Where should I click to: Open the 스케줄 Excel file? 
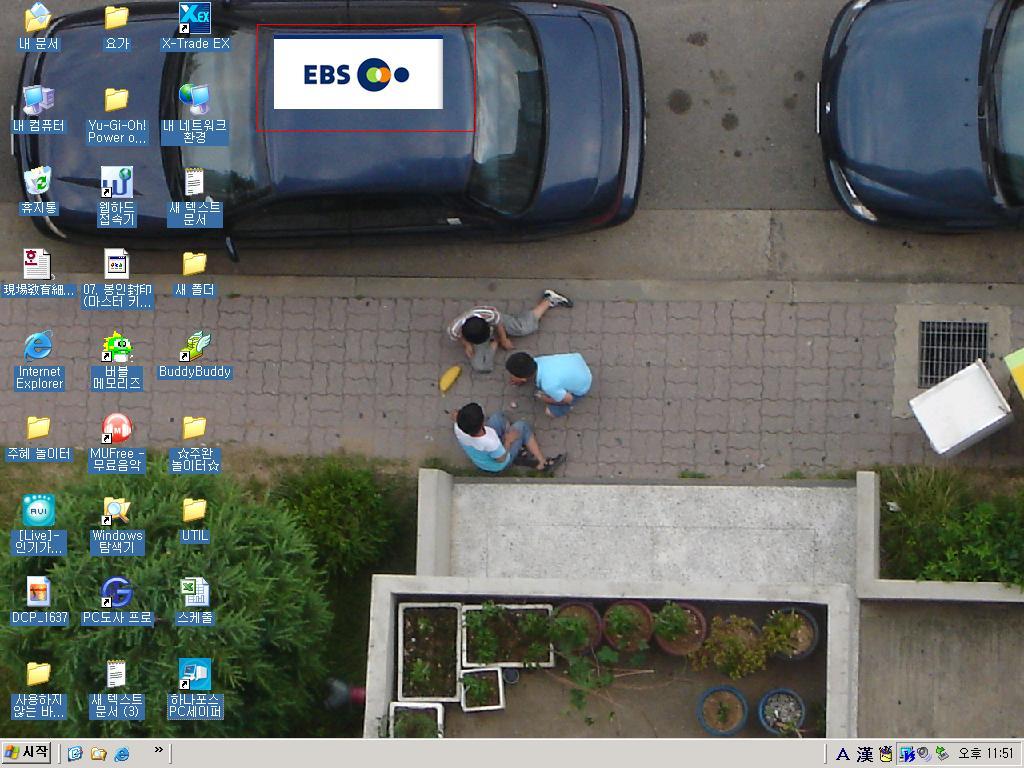click(195, 601)
